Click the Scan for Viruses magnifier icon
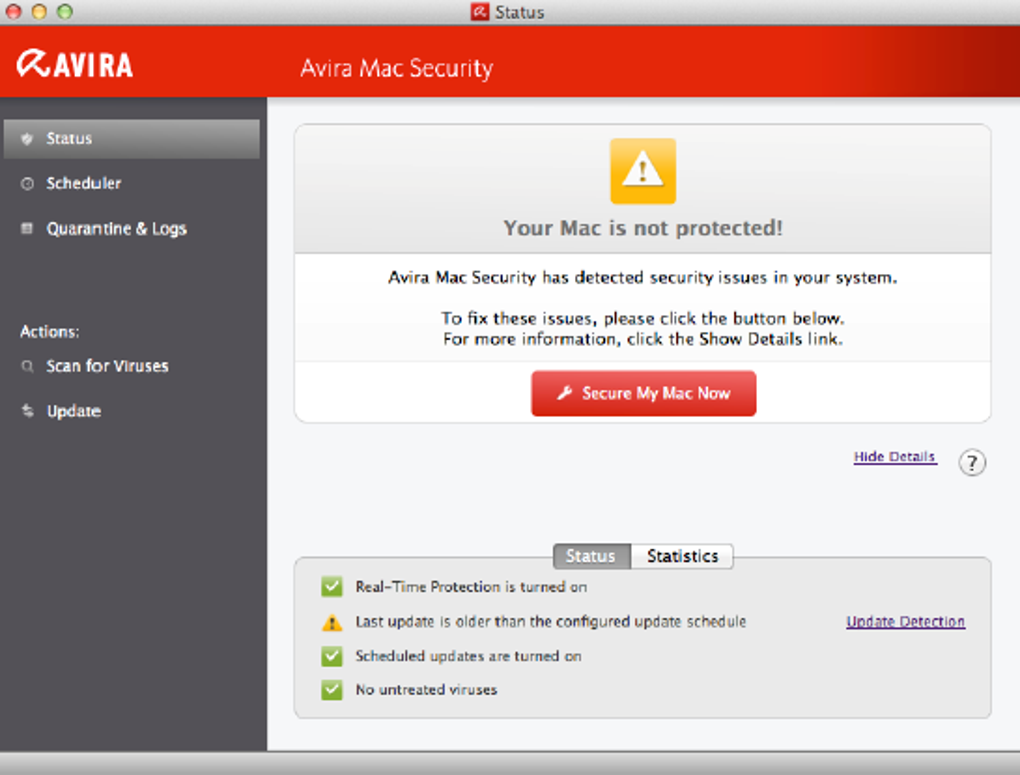This screenshot has height=775, width=1020. [27, 367]
